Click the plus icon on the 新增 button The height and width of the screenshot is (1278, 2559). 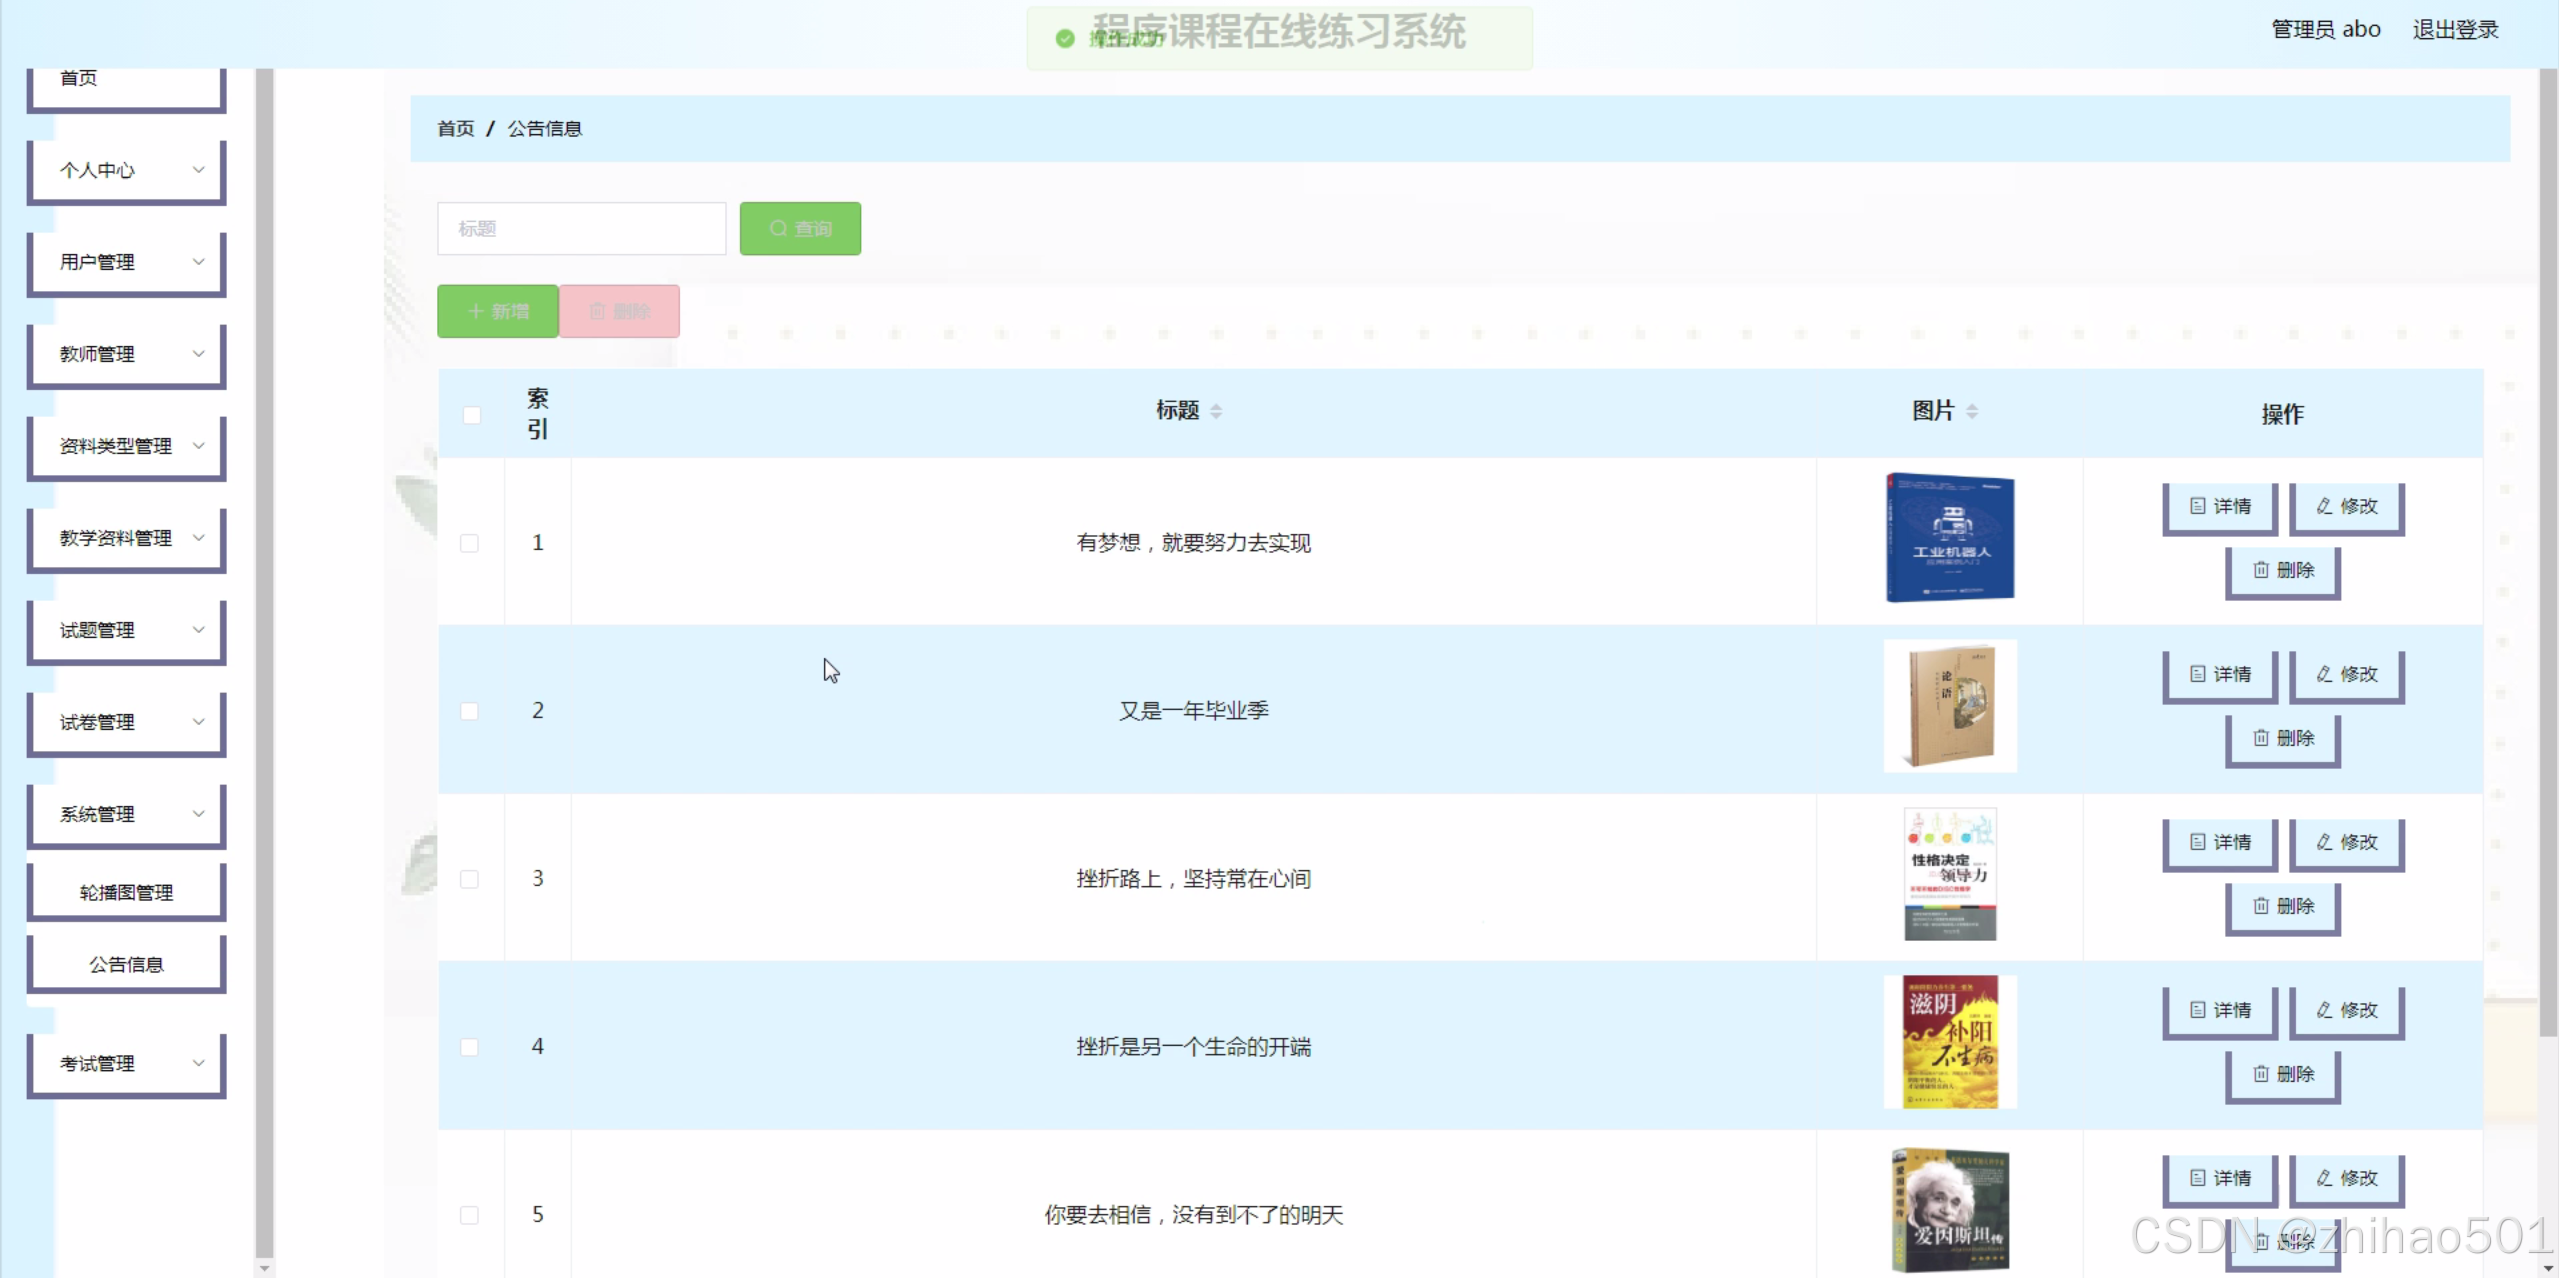point(476,312)
